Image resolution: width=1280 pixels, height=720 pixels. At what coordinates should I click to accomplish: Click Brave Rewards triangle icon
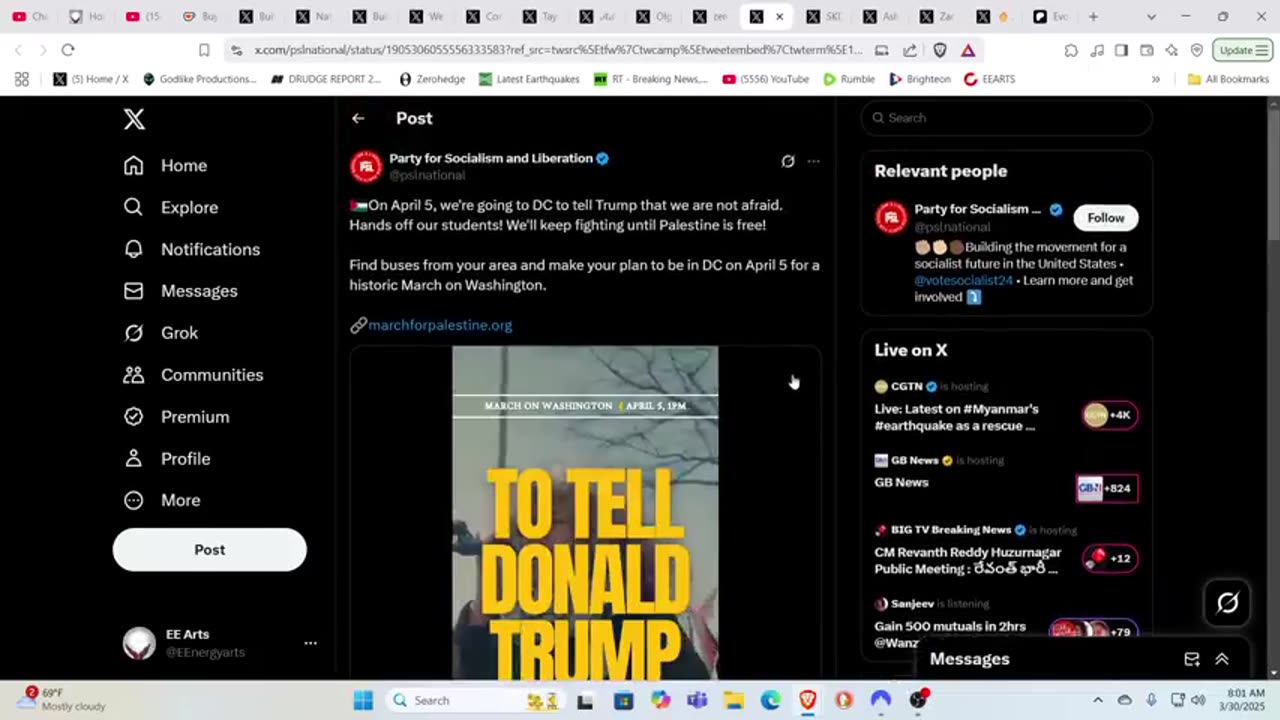[968, 50]
